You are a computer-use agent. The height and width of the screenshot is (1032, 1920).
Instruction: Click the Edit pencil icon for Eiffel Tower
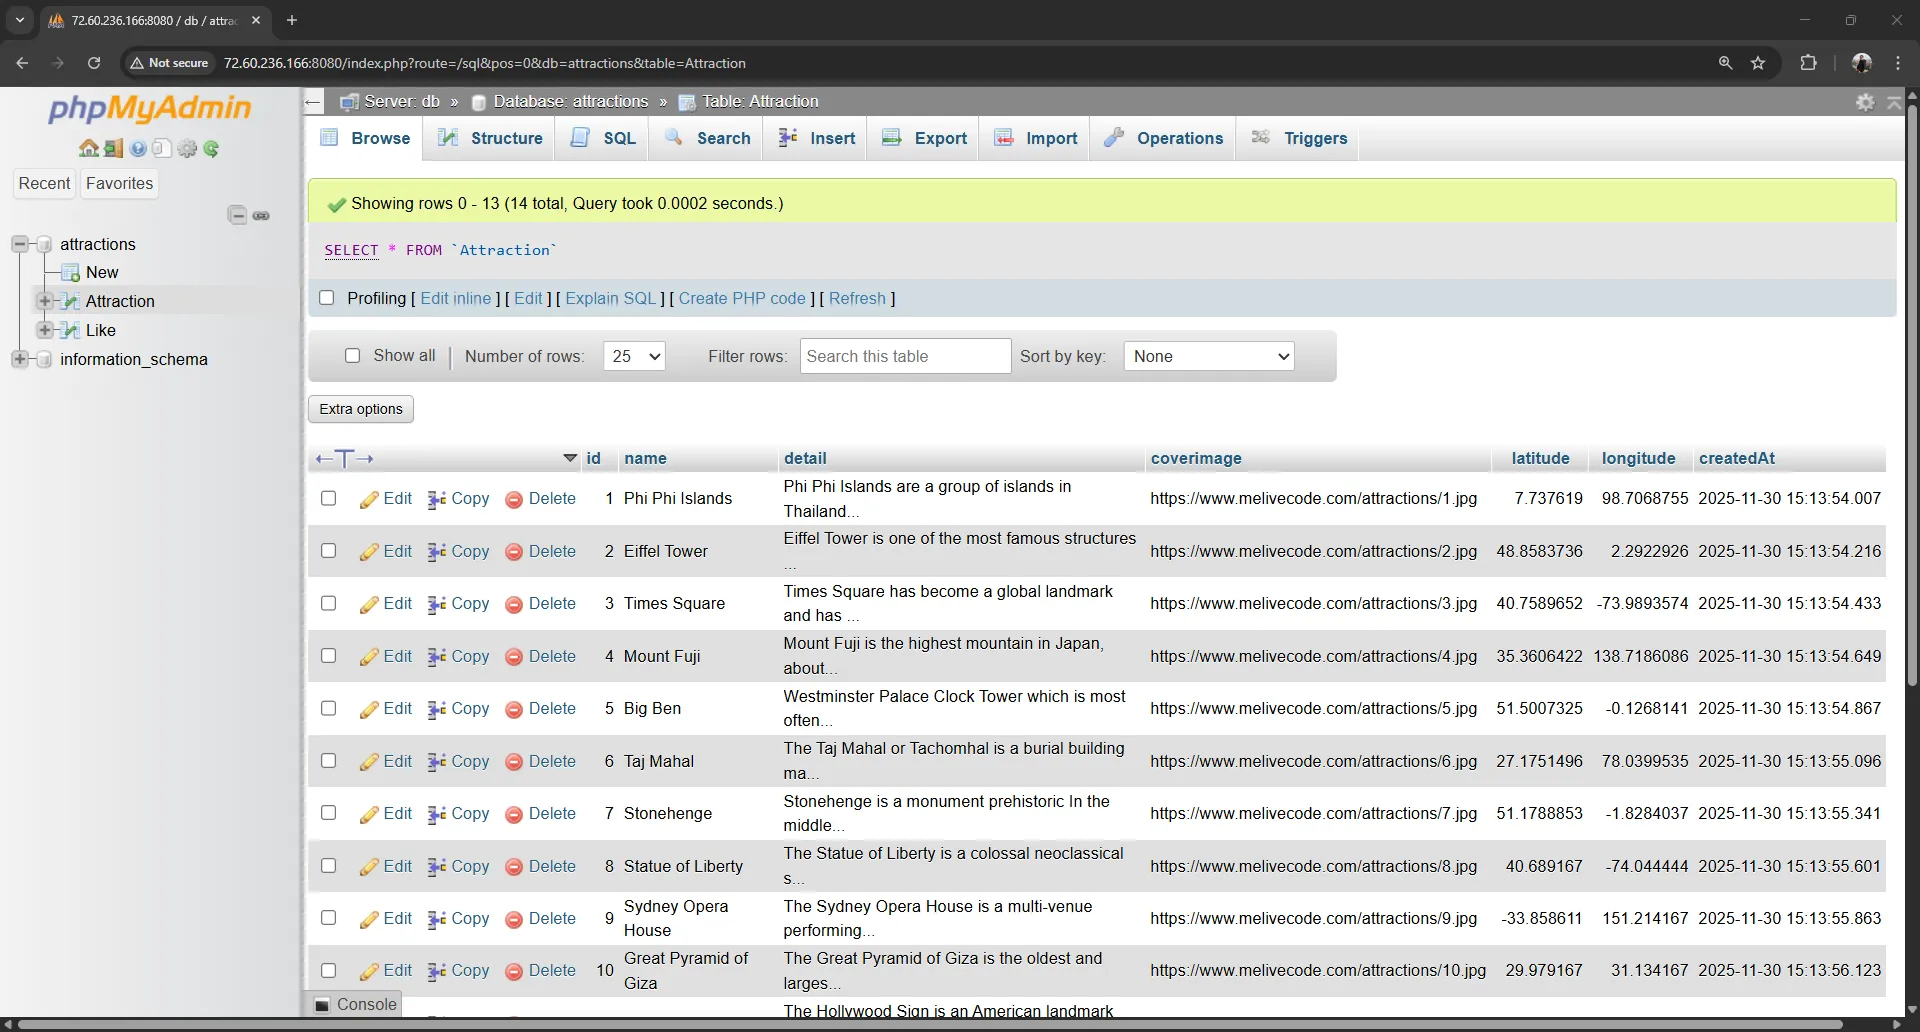pyautogui.click(x=367, y=551)
